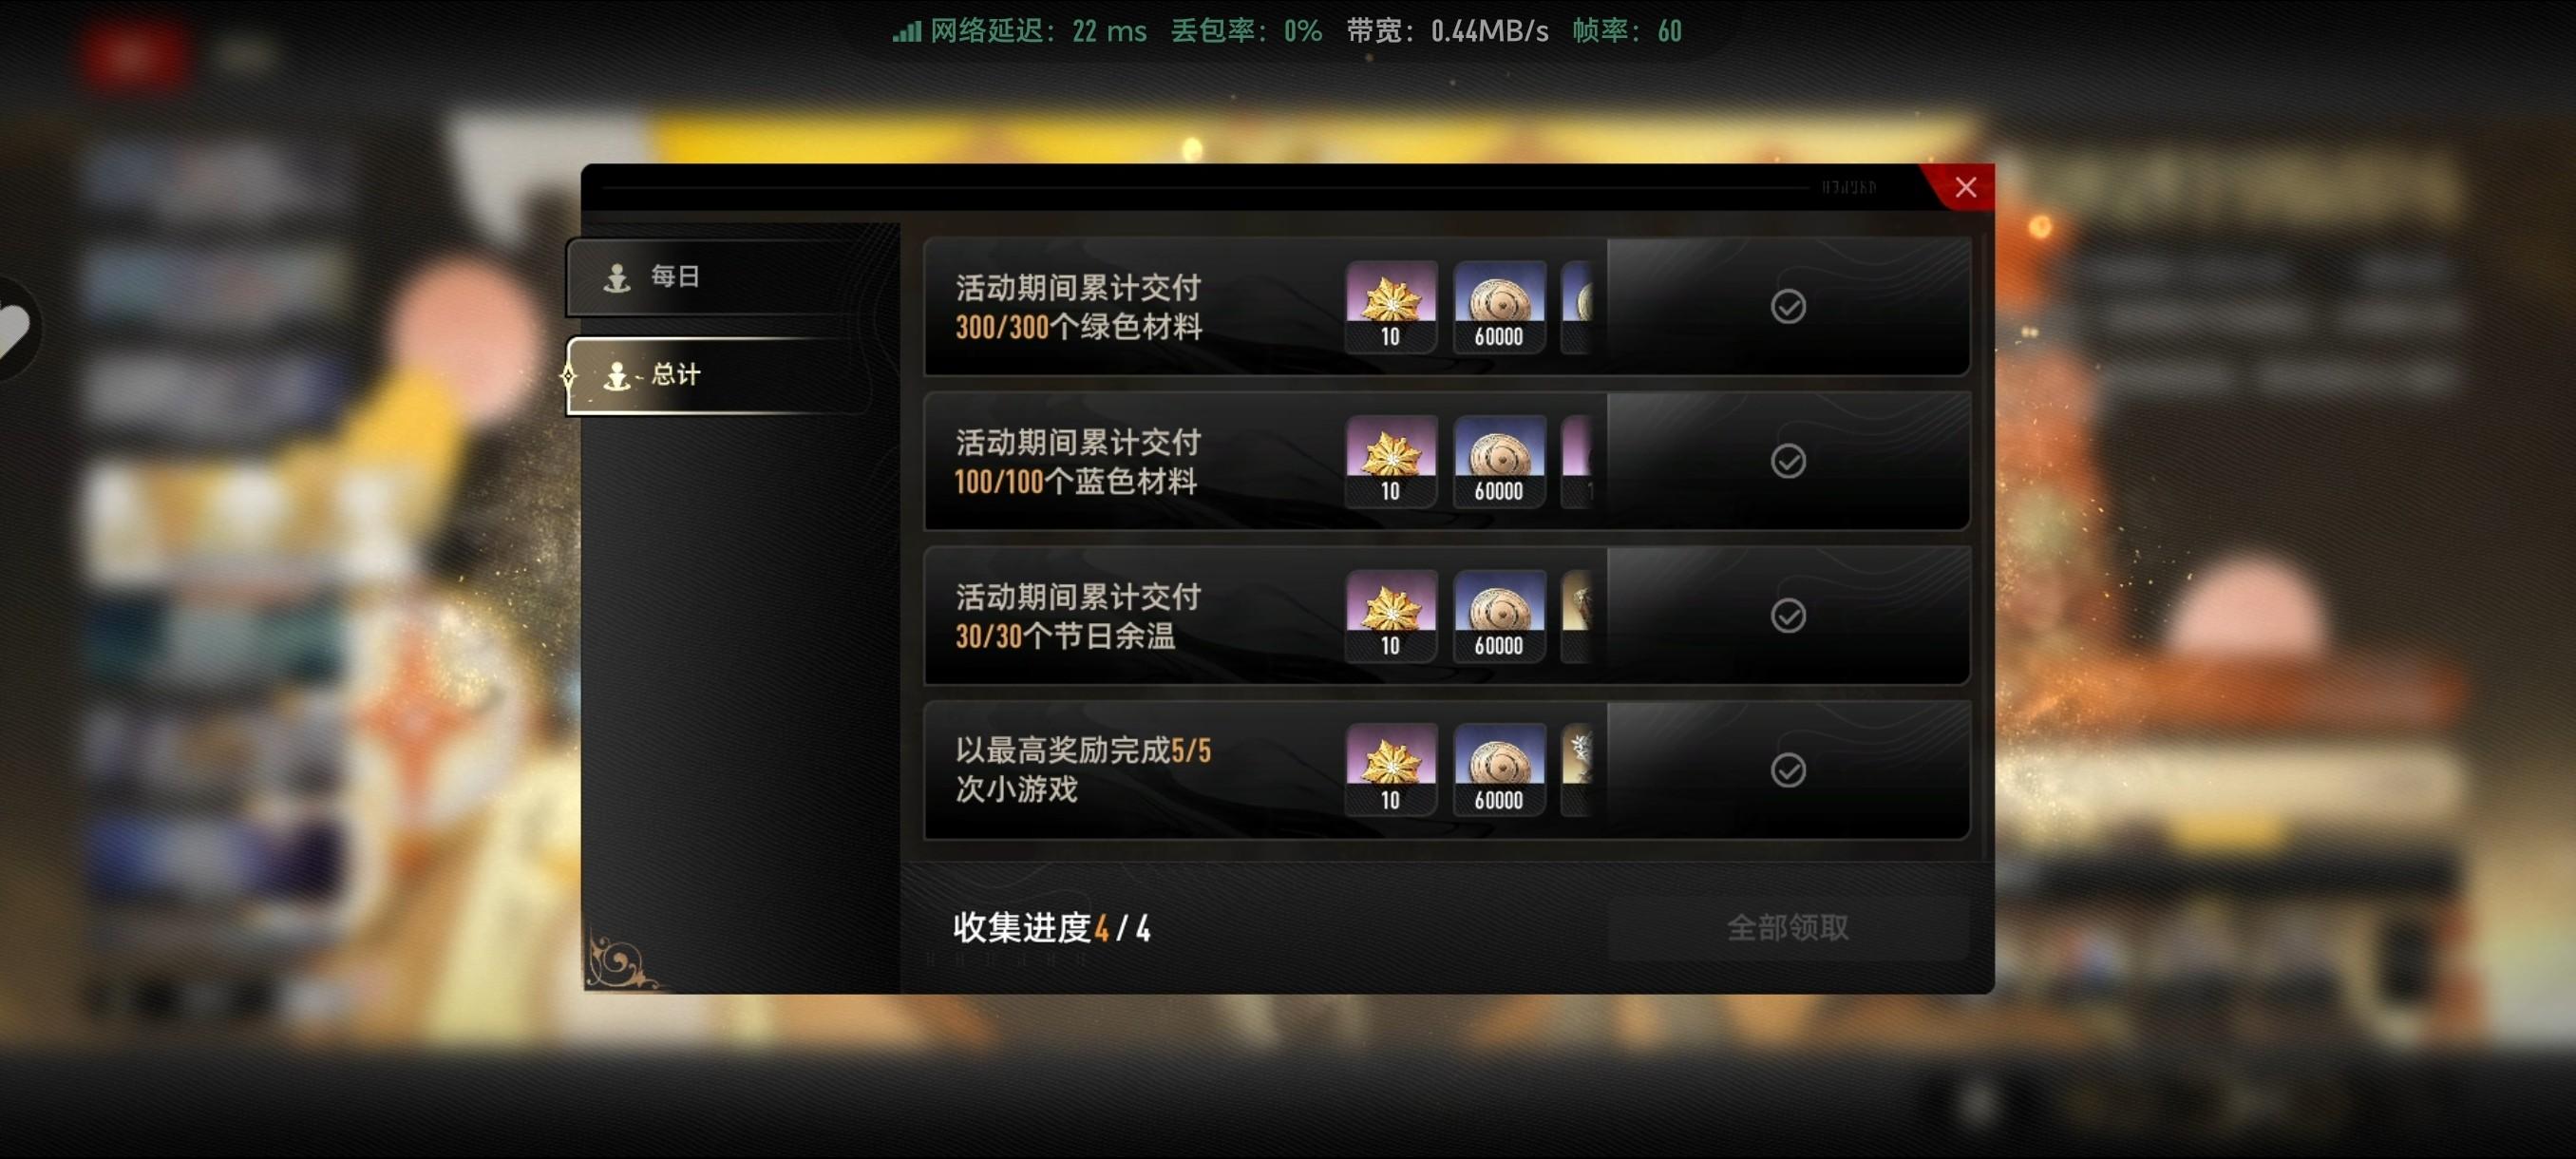Image resolution: width=2576 pixels, height=1159 pixels.
Task: Tap partially hidden third reward in blue row
Action: (x=1577, y=461)
